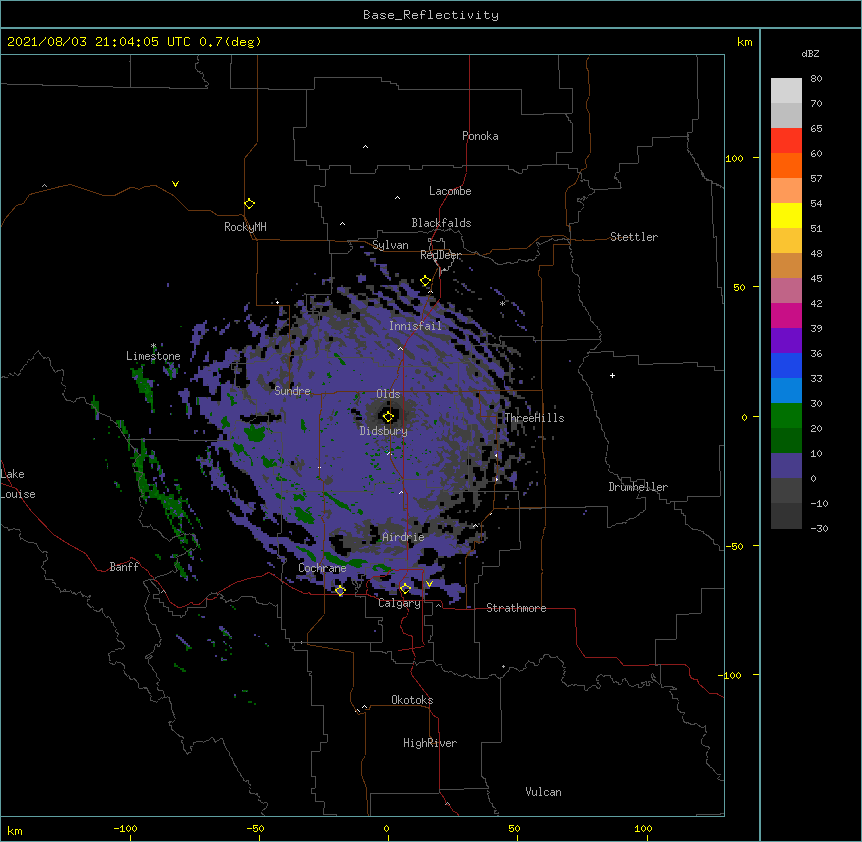The width and height of the screenshot is (862, 842).
Task: Click the Blackfalds city label
Action: [x=441, y=223]
